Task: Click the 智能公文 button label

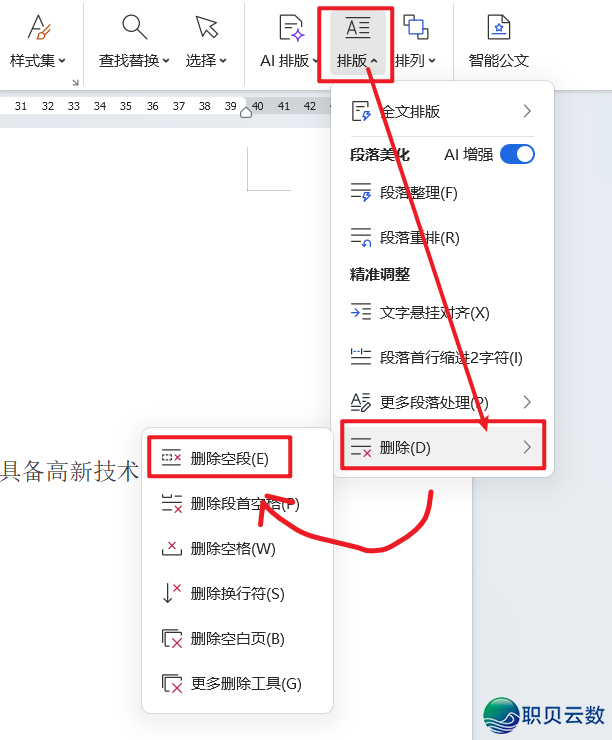Action: pos(499,61)
